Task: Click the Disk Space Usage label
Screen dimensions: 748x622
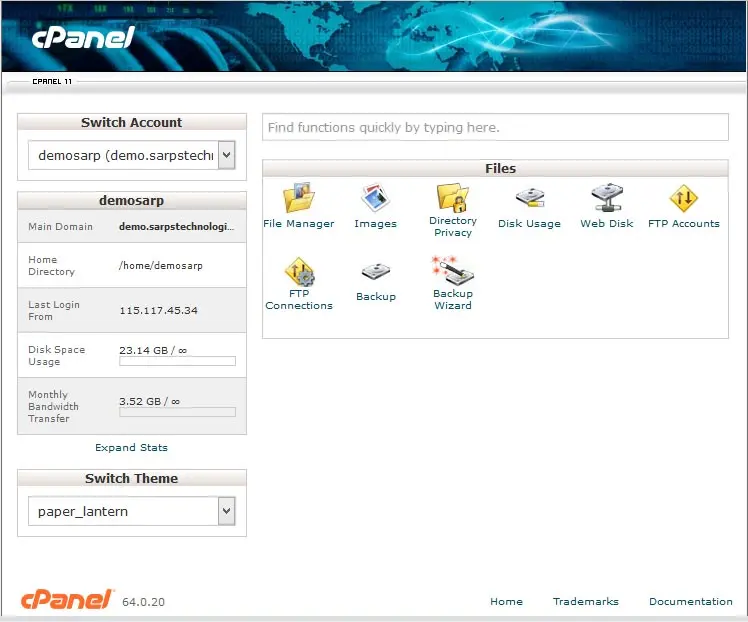Action: 56,355
